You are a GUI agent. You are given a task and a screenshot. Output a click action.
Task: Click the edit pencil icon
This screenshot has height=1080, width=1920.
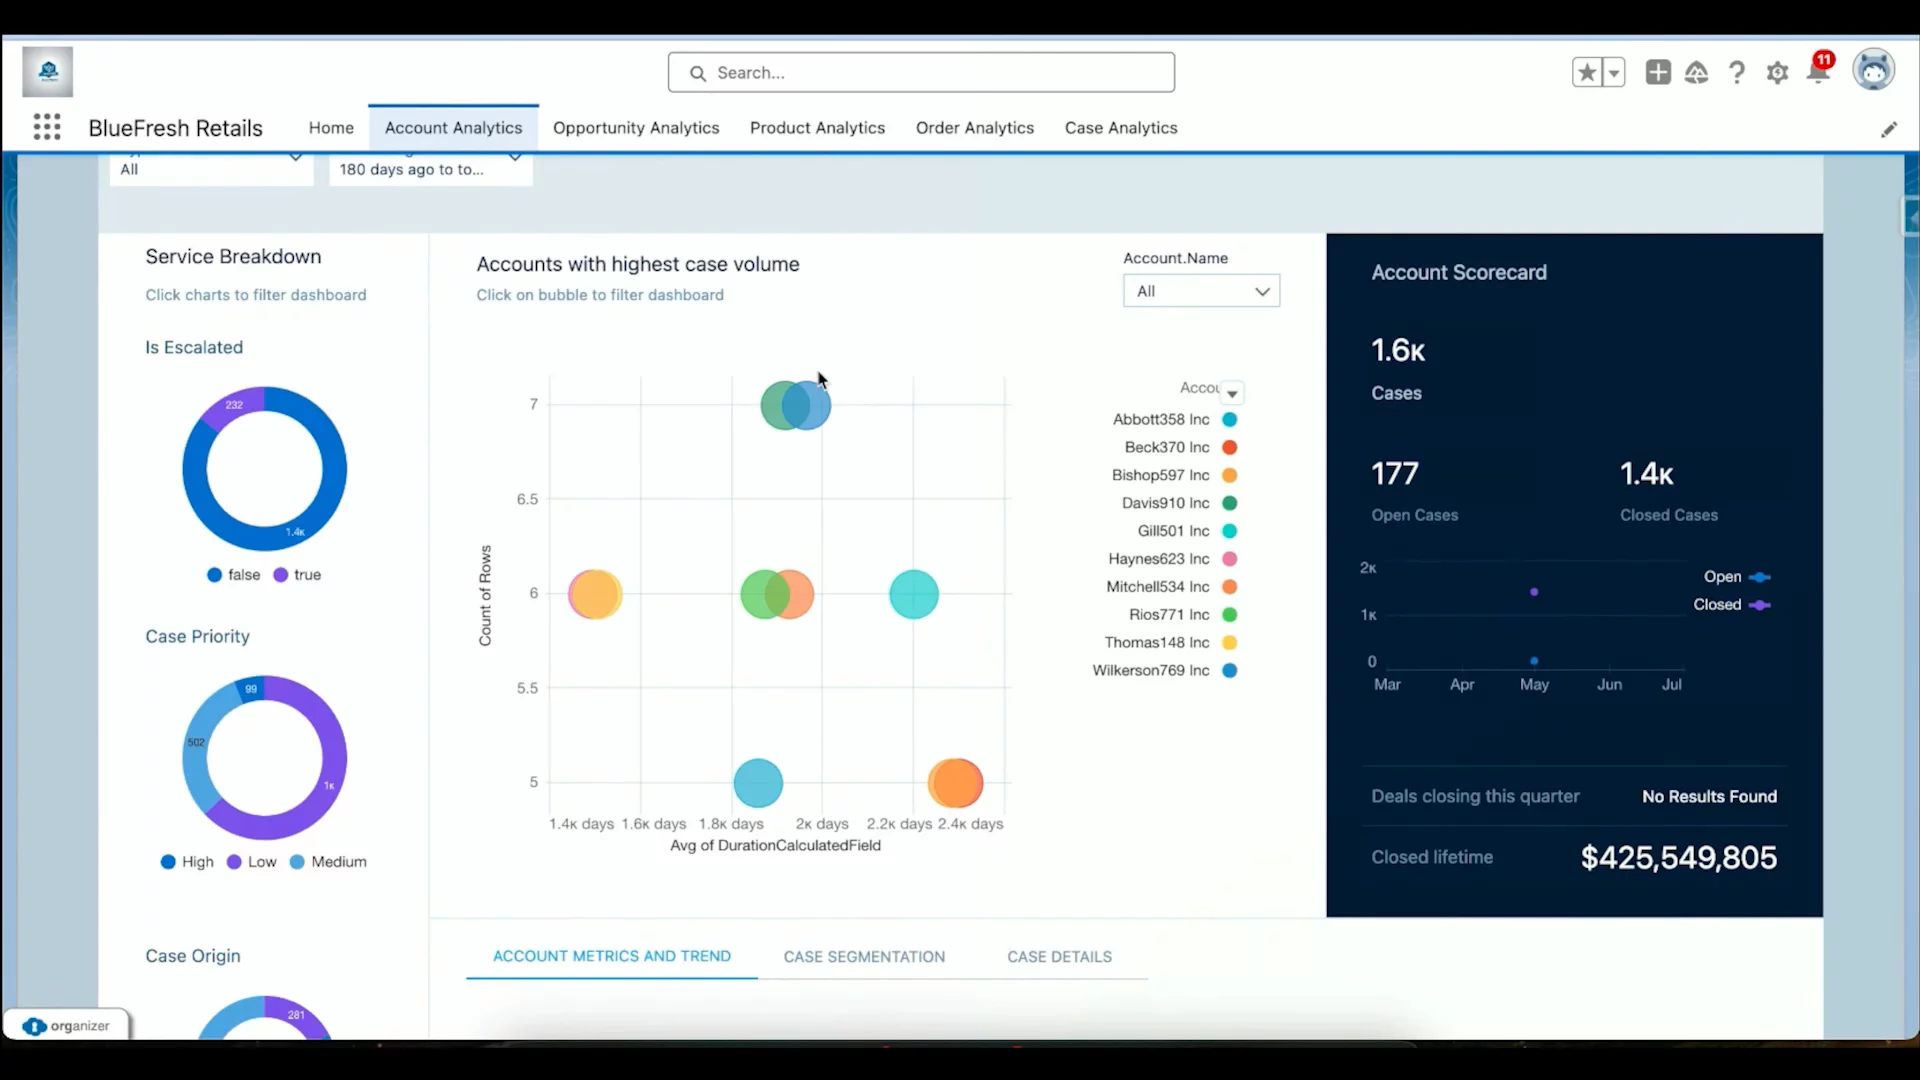pyautogui.click(x=1889, y=129)
